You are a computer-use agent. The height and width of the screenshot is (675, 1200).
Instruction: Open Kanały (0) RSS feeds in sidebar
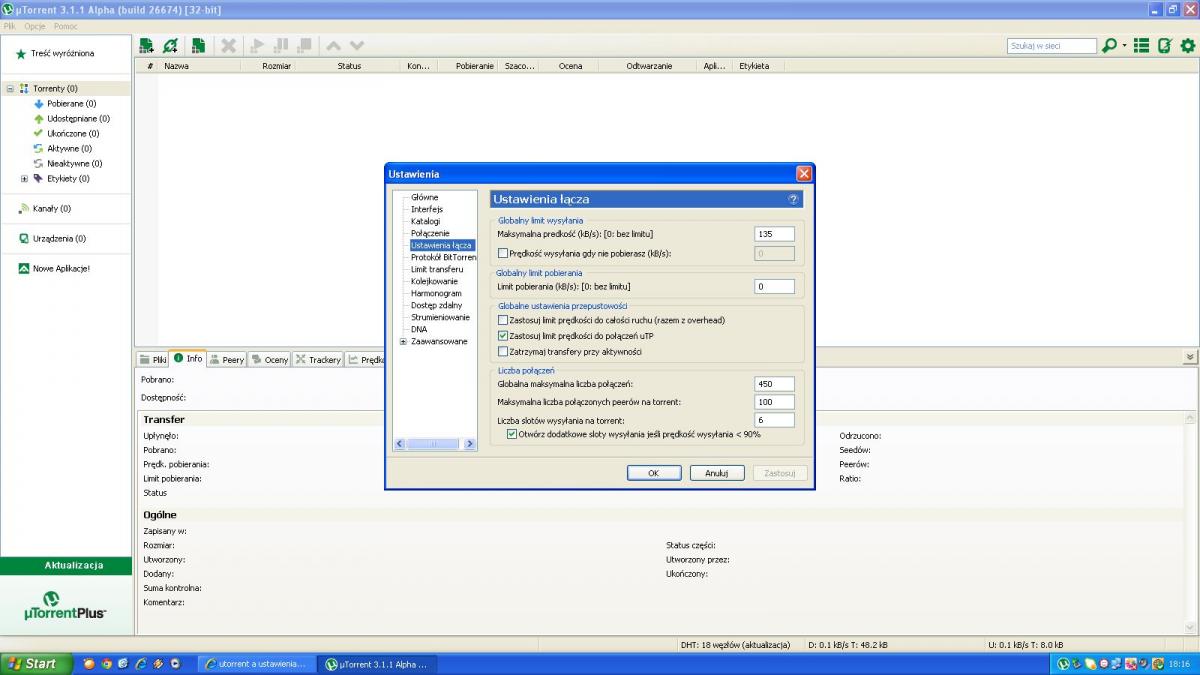tap(45, 209)
